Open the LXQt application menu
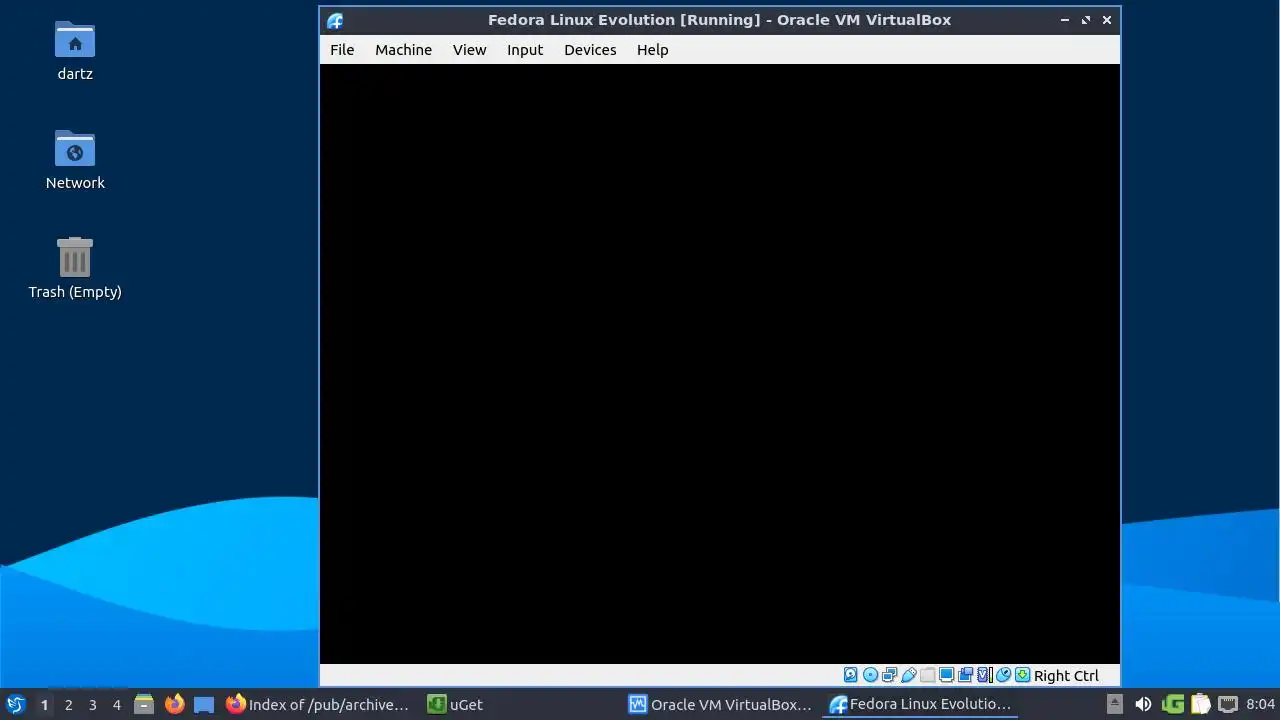 [x=15, y=704]
